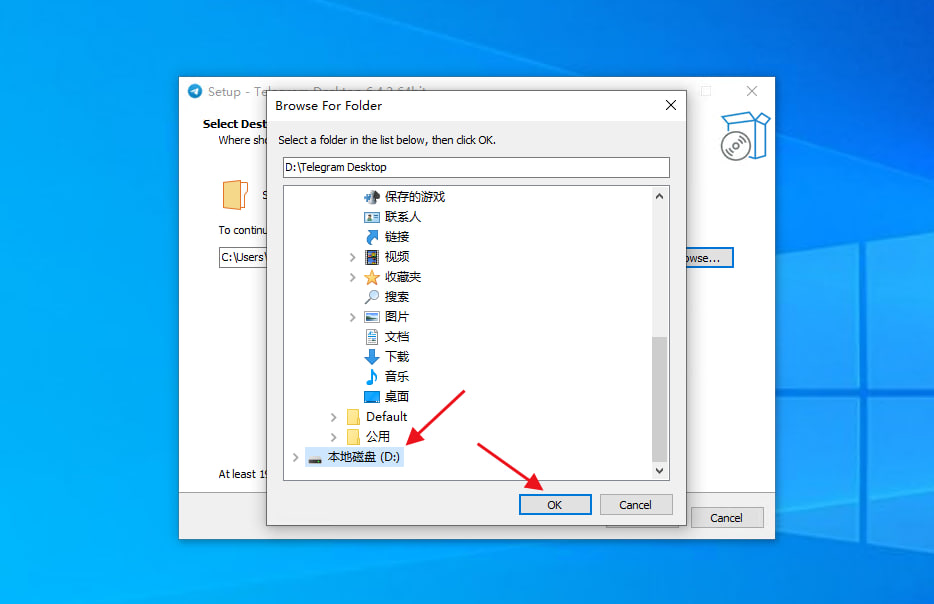Expand the 收藏夹 tree node

click(352, 277)
